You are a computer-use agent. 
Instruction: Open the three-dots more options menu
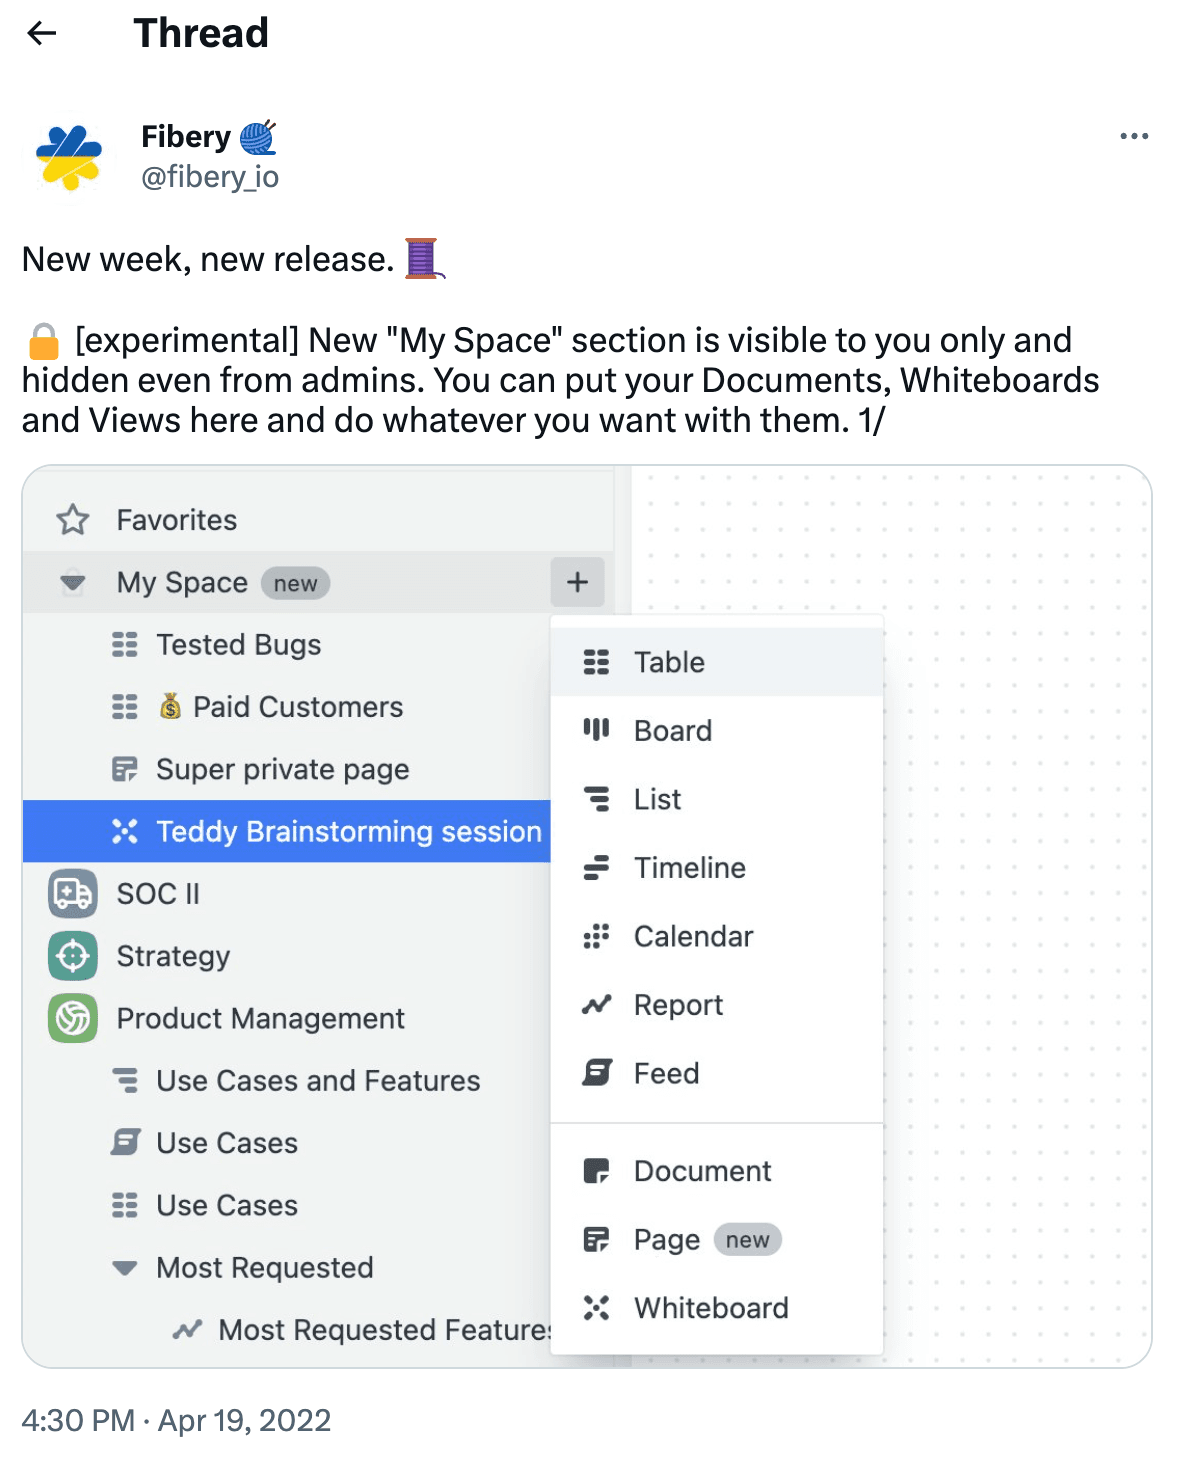pos(1133,136)
